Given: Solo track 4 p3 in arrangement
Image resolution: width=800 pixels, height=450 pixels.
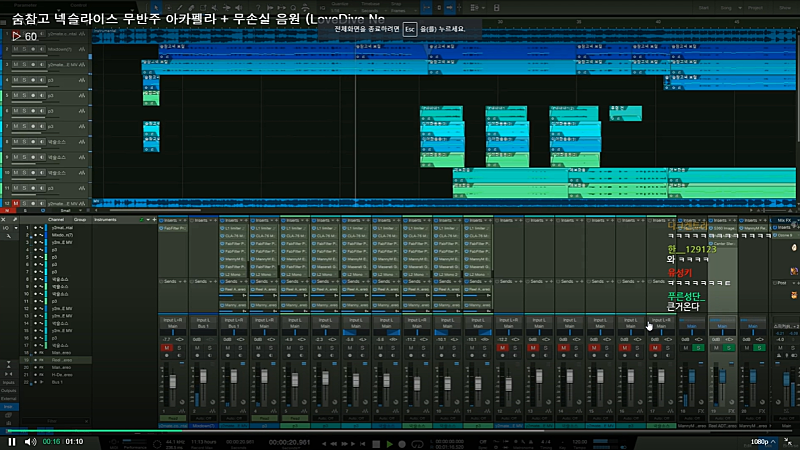Looking at the screenshot, I should coord(25,81).
